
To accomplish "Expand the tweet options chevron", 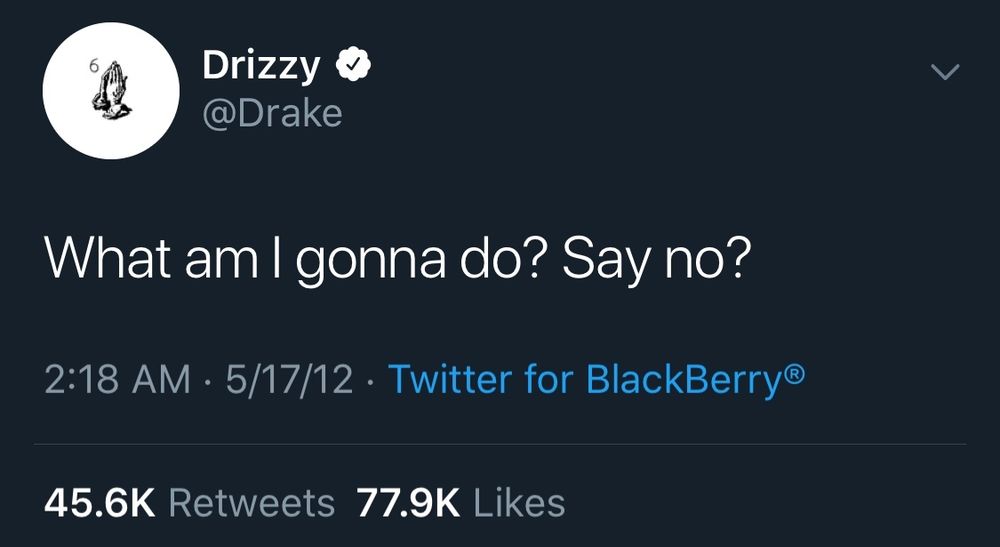I will tap(945, 72).
